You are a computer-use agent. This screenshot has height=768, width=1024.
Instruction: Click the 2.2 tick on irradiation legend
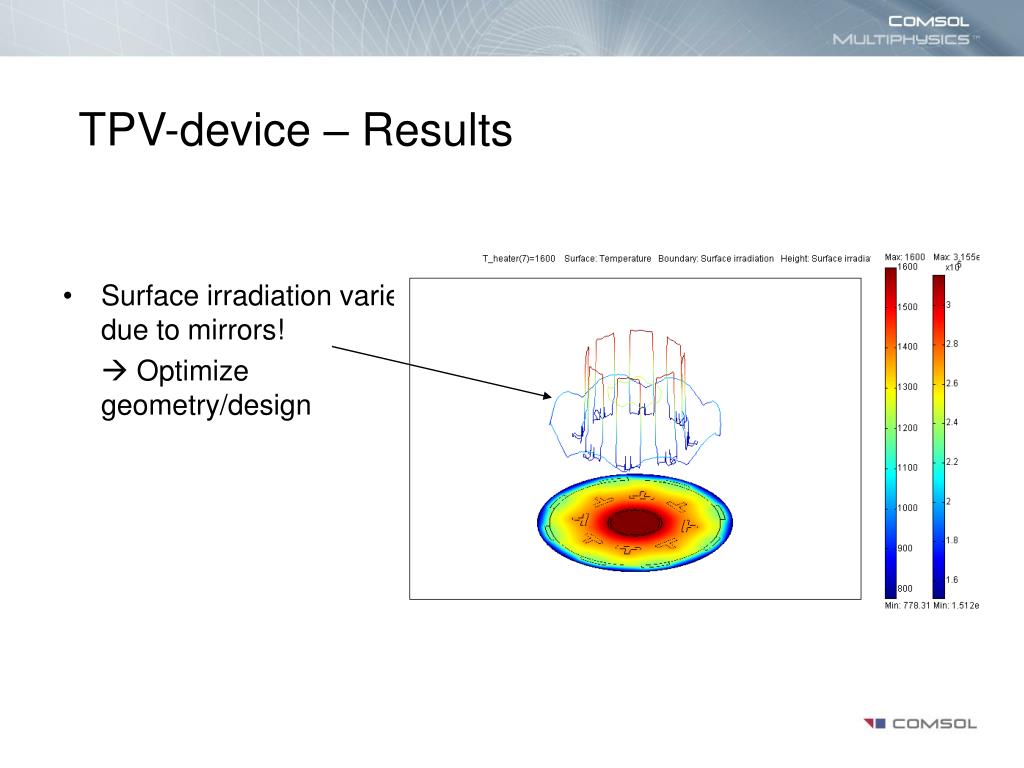952,462
